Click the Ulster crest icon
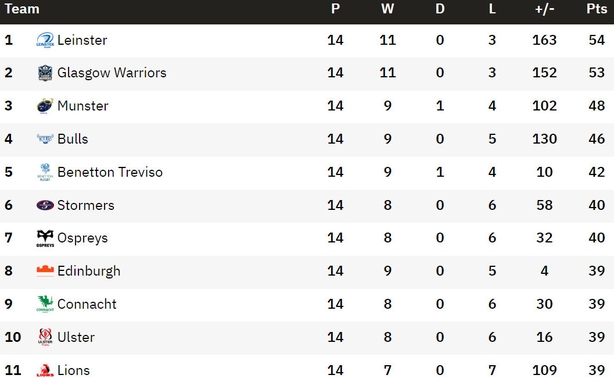 click(x=45, y=337)
